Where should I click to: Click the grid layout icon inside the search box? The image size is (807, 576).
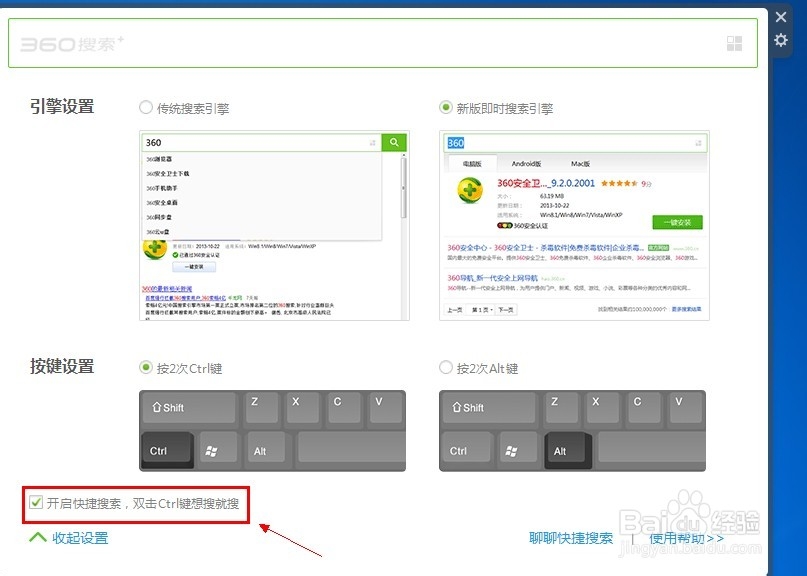coord(734,42)
